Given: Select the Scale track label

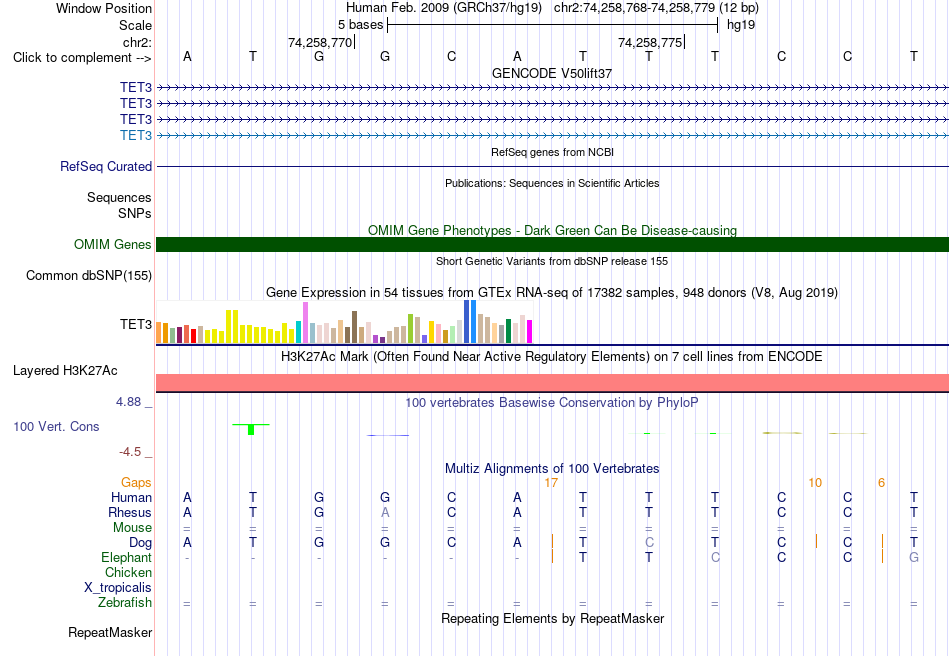Looking at the screenshot, I should (135, 25).
